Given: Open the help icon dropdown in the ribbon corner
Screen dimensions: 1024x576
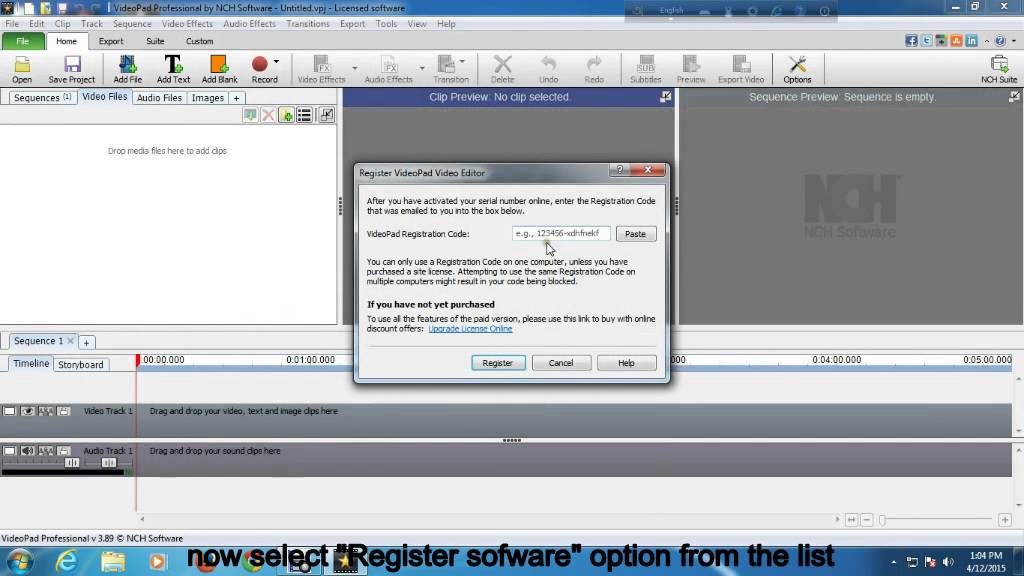Looking at the screenshot, I should coord(1014,40).
